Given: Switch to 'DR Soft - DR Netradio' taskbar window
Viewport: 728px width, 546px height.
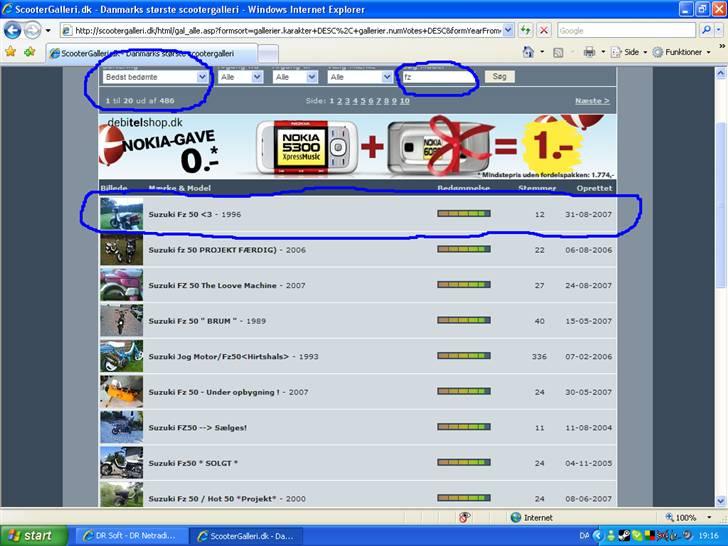Looking at the screenshot, I should tap(130, 535).
